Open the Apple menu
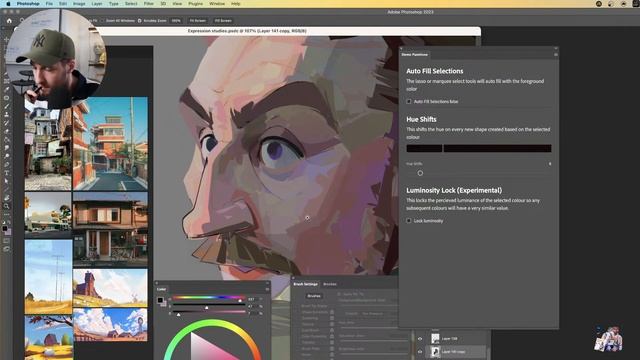The height and width of the screenshot is (360, 640). pos(8,4)
